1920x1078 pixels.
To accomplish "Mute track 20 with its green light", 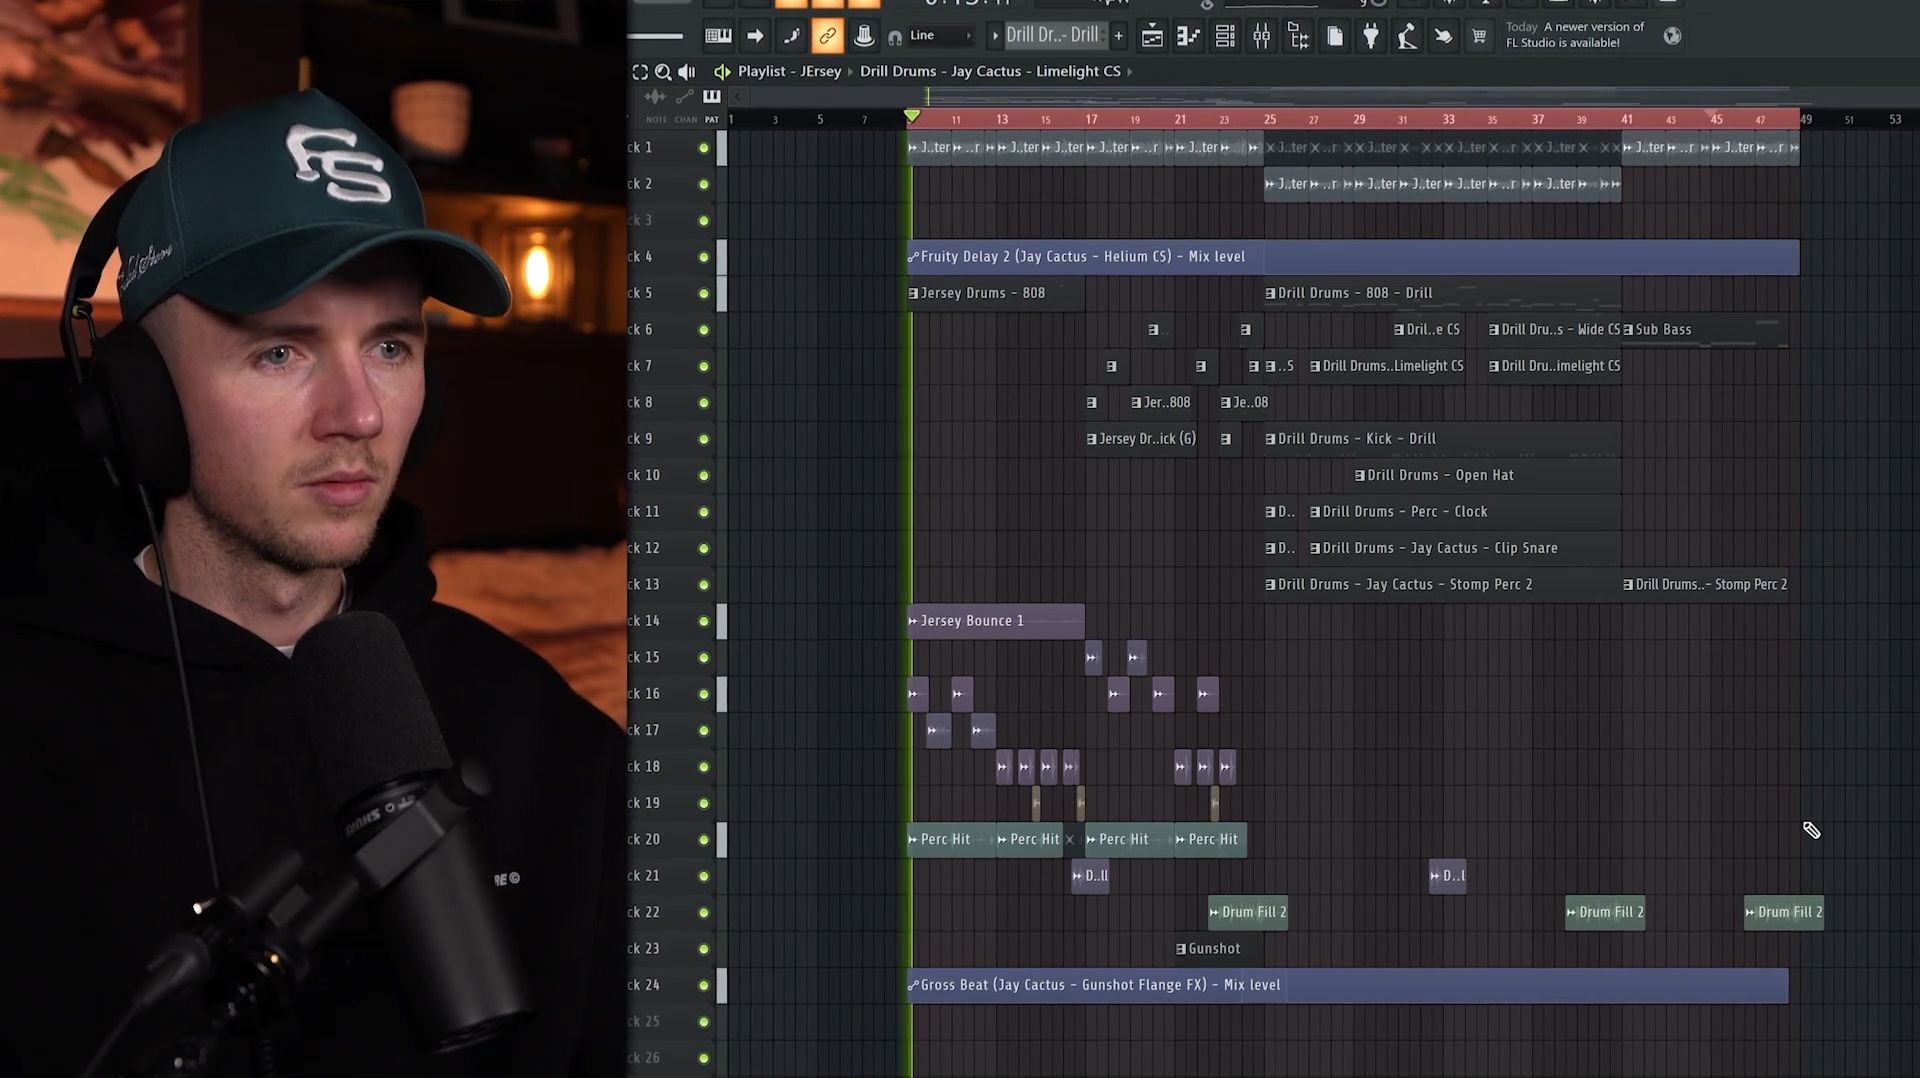I will pos(704,840).
